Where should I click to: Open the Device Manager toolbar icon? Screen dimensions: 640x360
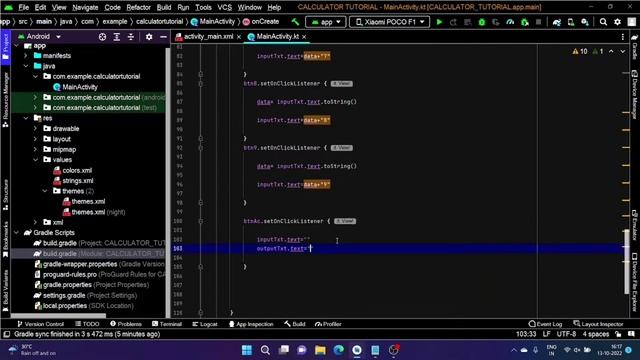[x=571, y=22]
